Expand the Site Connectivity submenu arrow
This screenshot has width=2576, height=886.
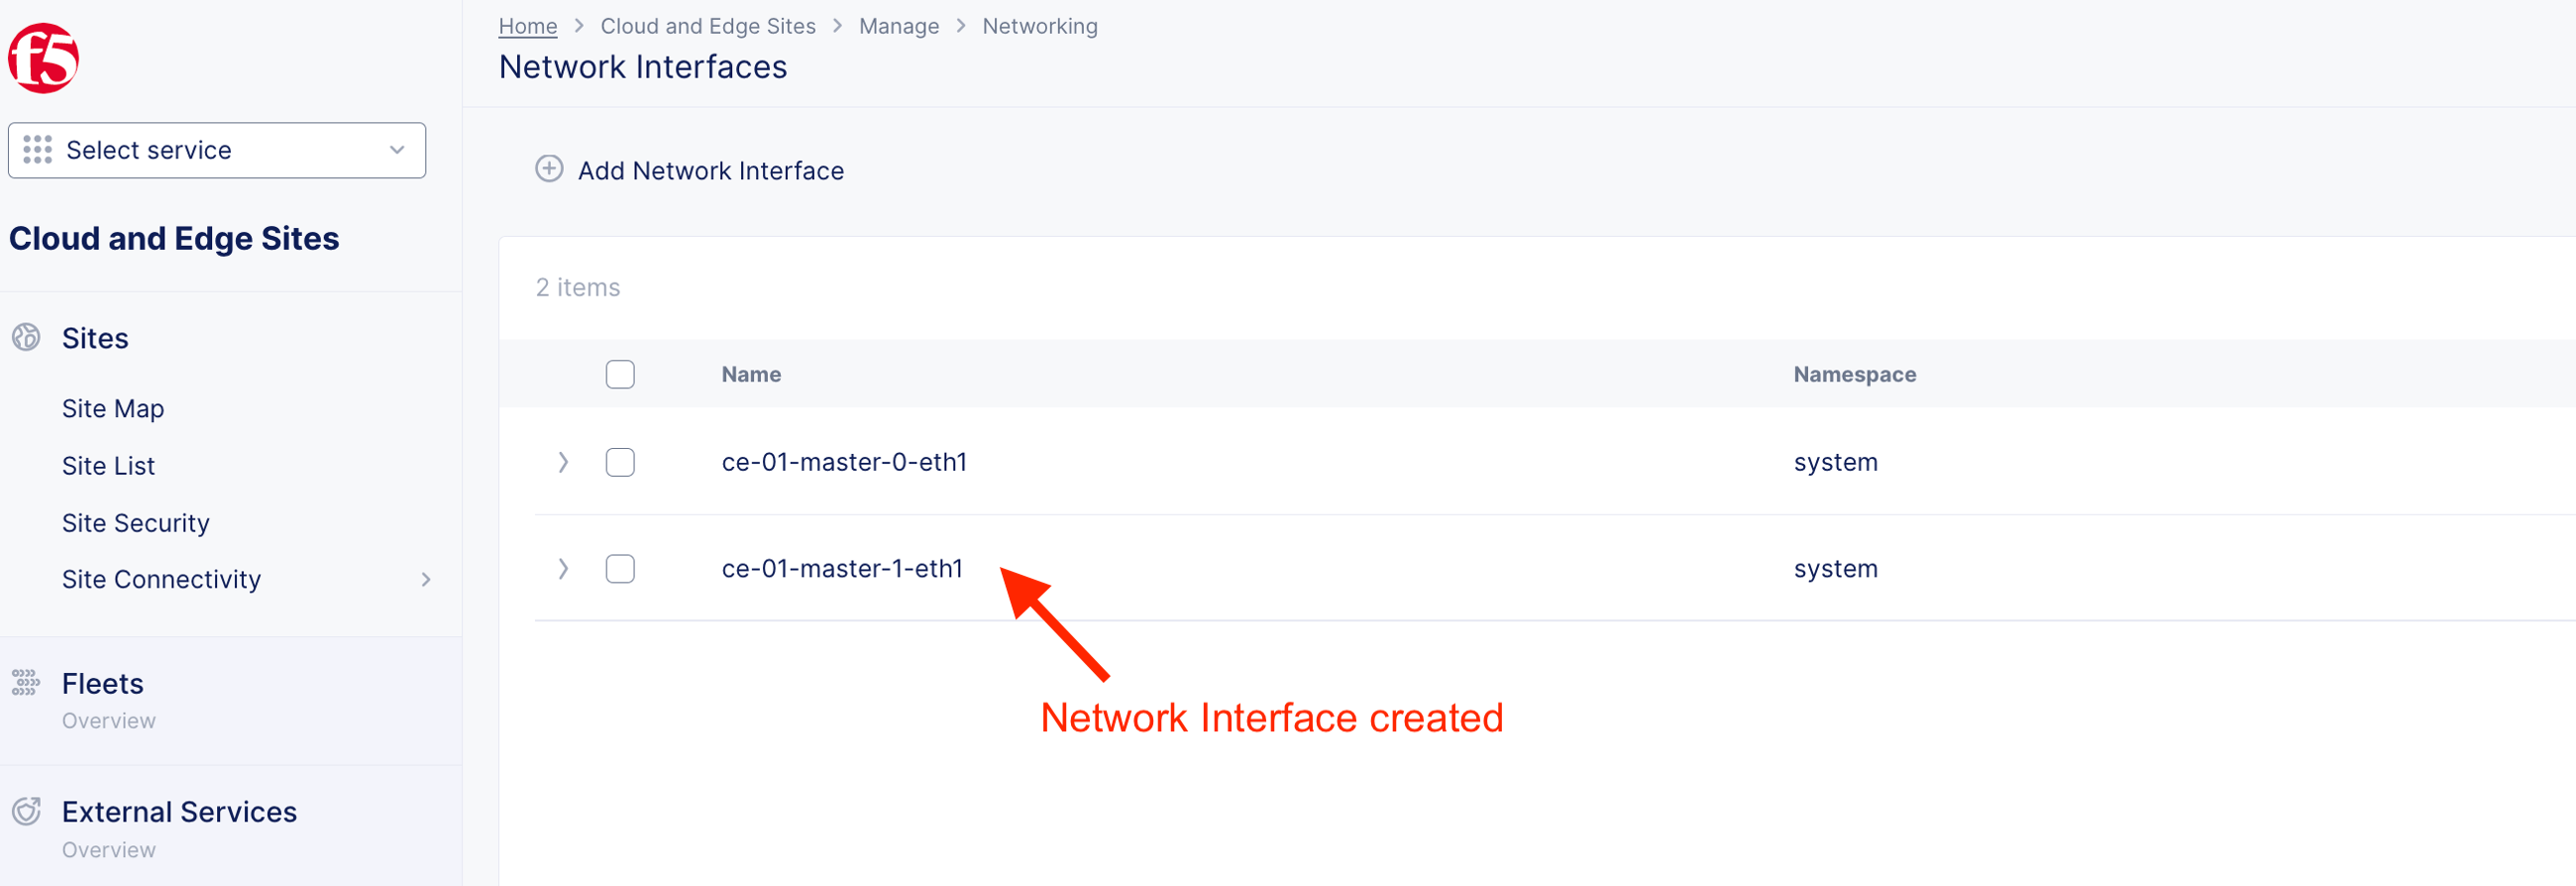(x=426, y=580)
